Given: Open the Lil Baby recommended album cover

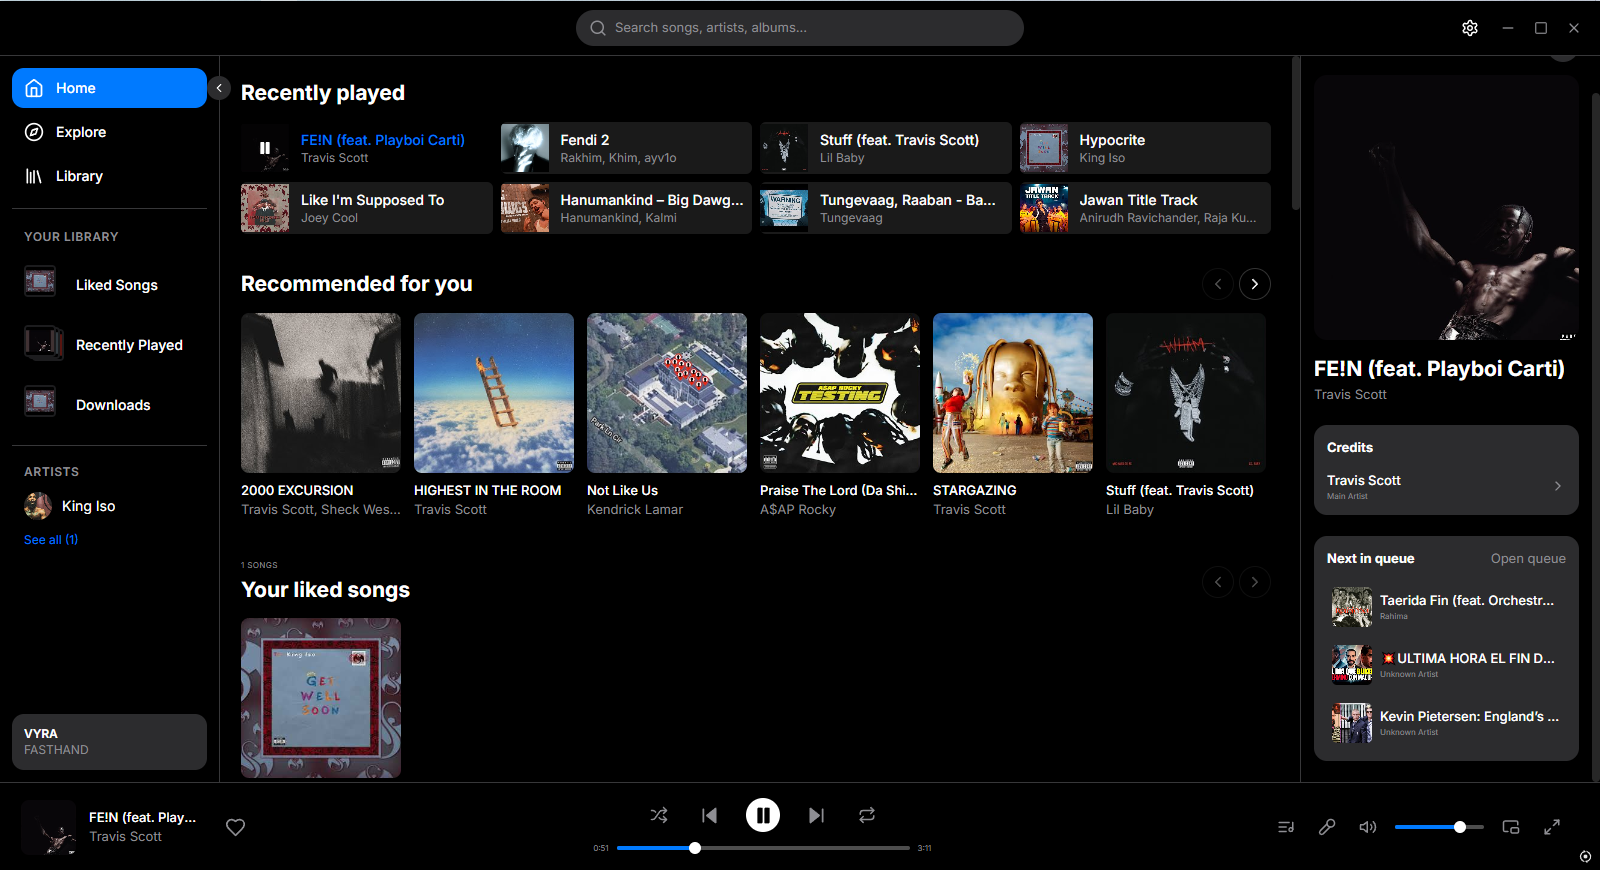Looking at the screenshot, I should point(1186,393).
